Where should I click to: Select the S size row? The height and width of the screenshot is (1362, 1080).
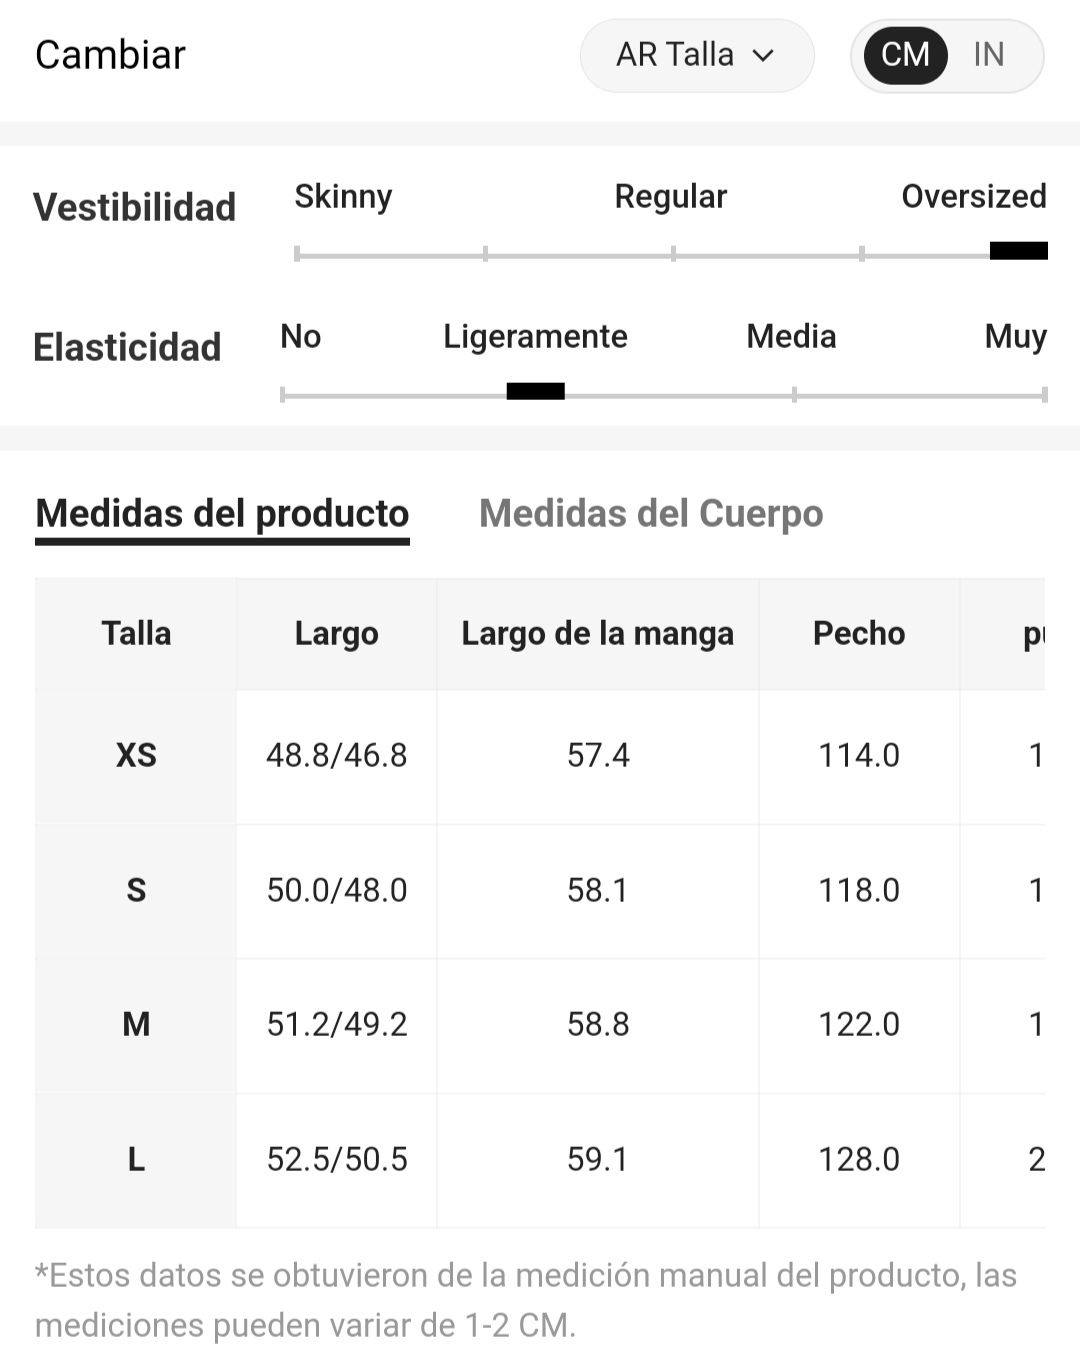click(x=540, y=891)
